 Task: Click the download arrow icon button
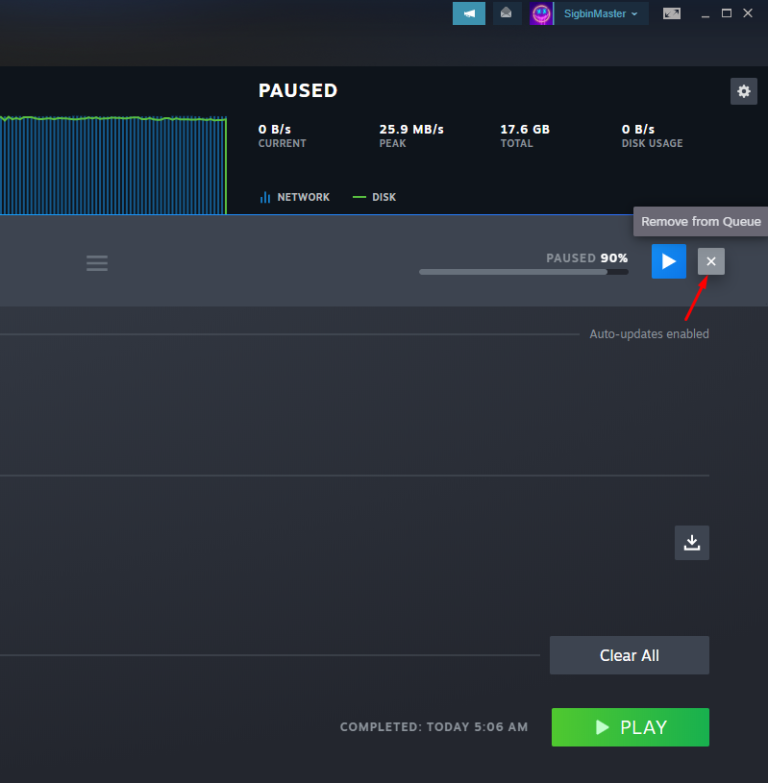point(692,542)
